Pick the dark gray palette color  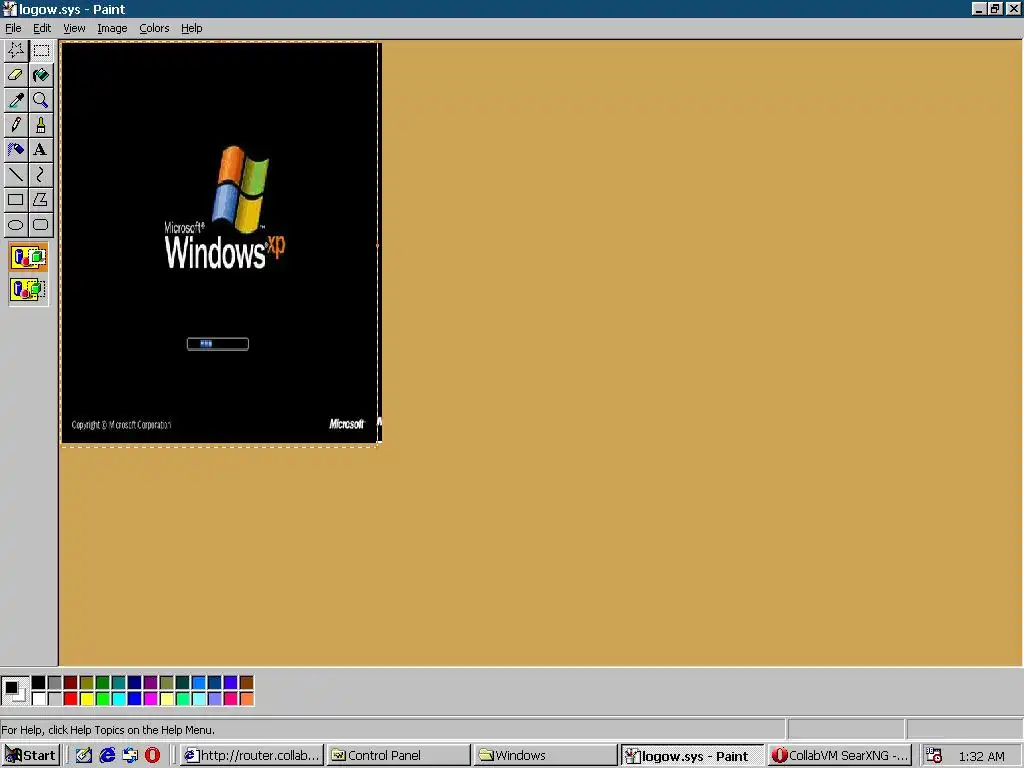point(55,683)
